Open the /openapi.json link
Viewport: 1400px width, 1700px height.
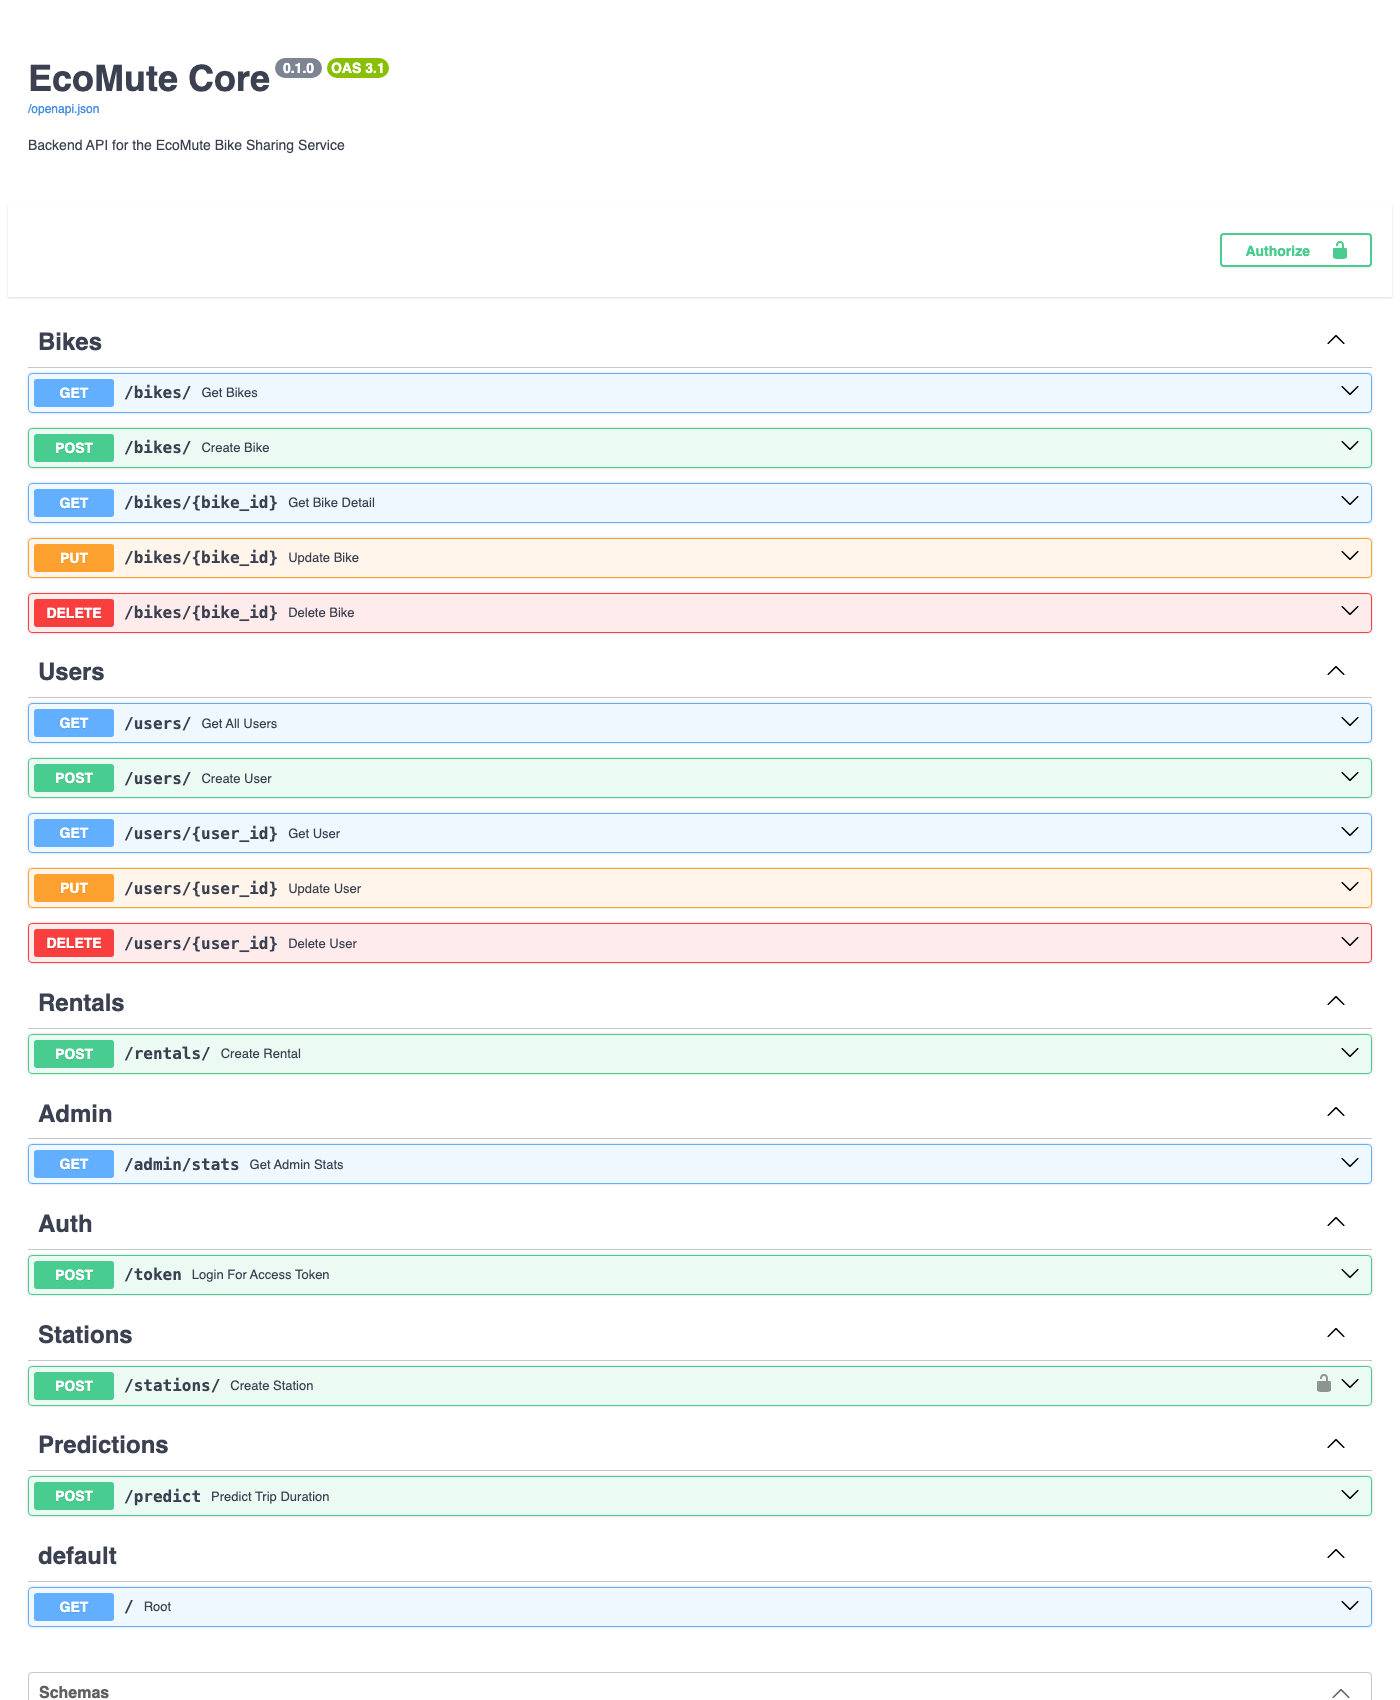[x=64, y=109]
